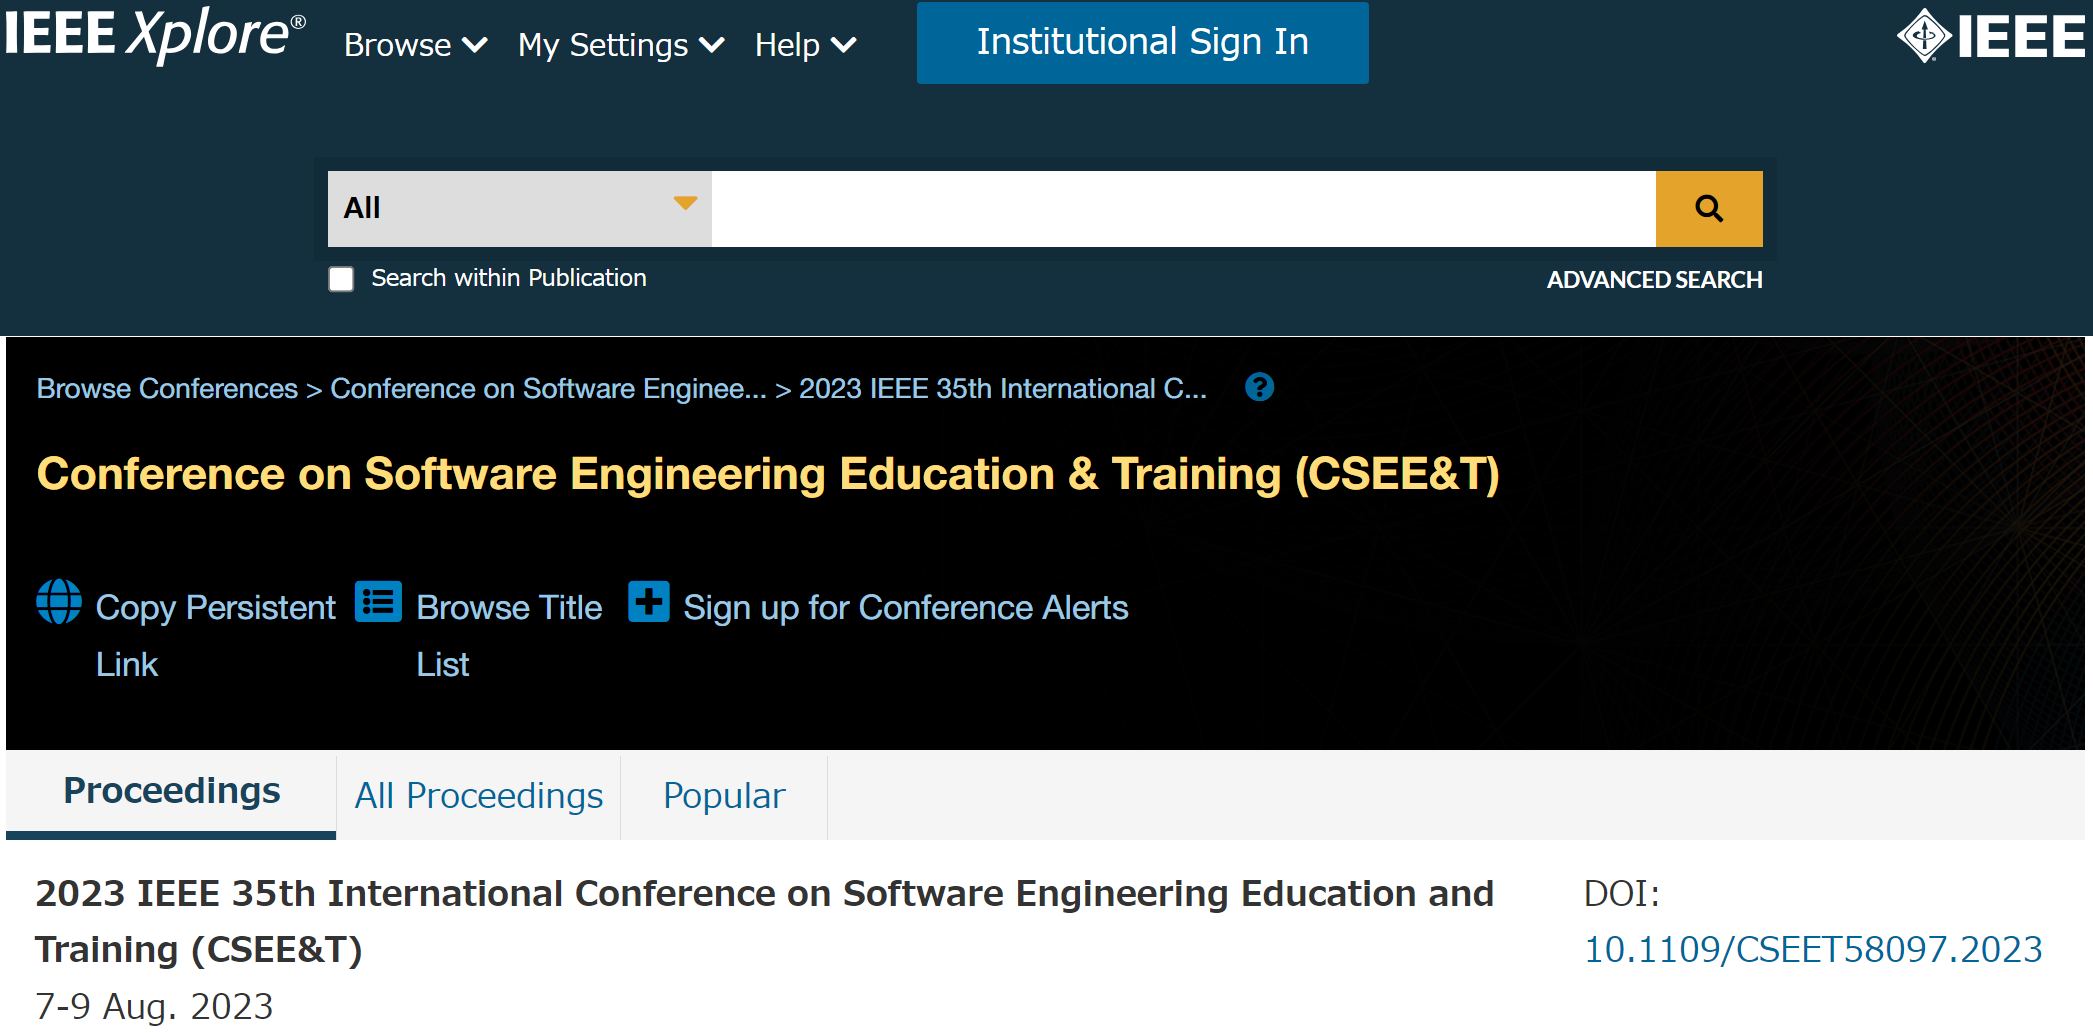Click the Copy Persistent Link text

215,635
